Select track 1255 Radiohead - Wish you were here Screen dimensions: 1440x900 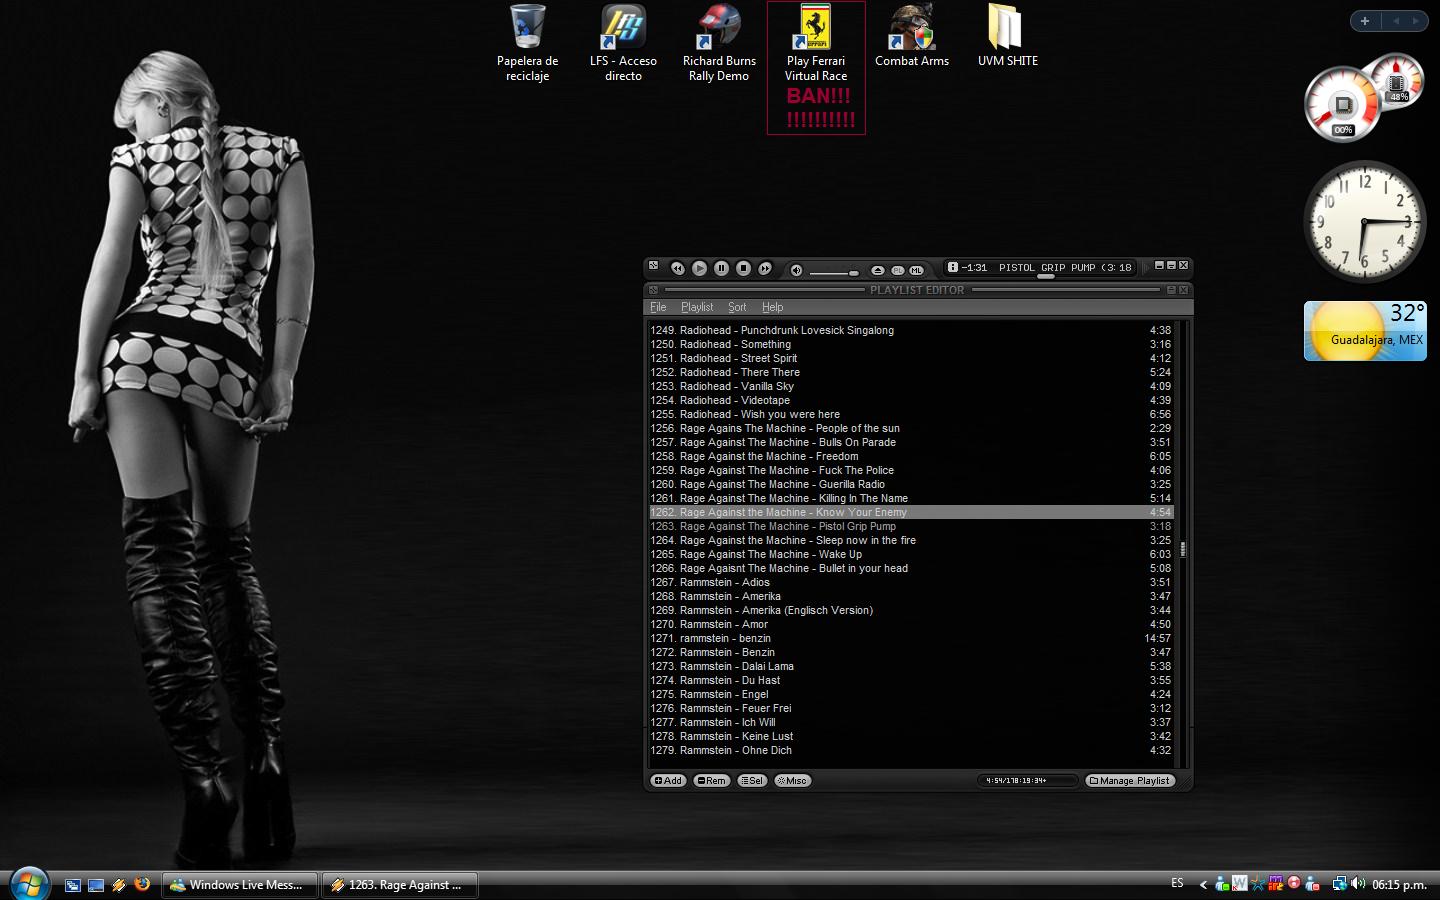910,414
